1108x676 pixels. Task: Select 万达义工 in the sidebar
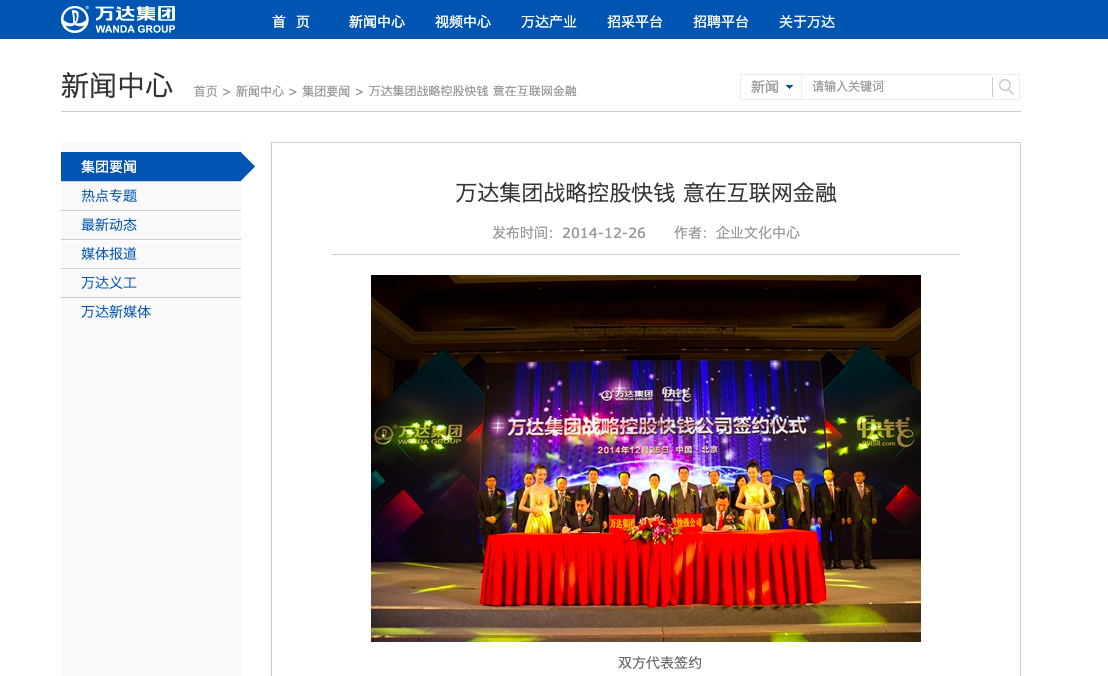coord(151,283)
